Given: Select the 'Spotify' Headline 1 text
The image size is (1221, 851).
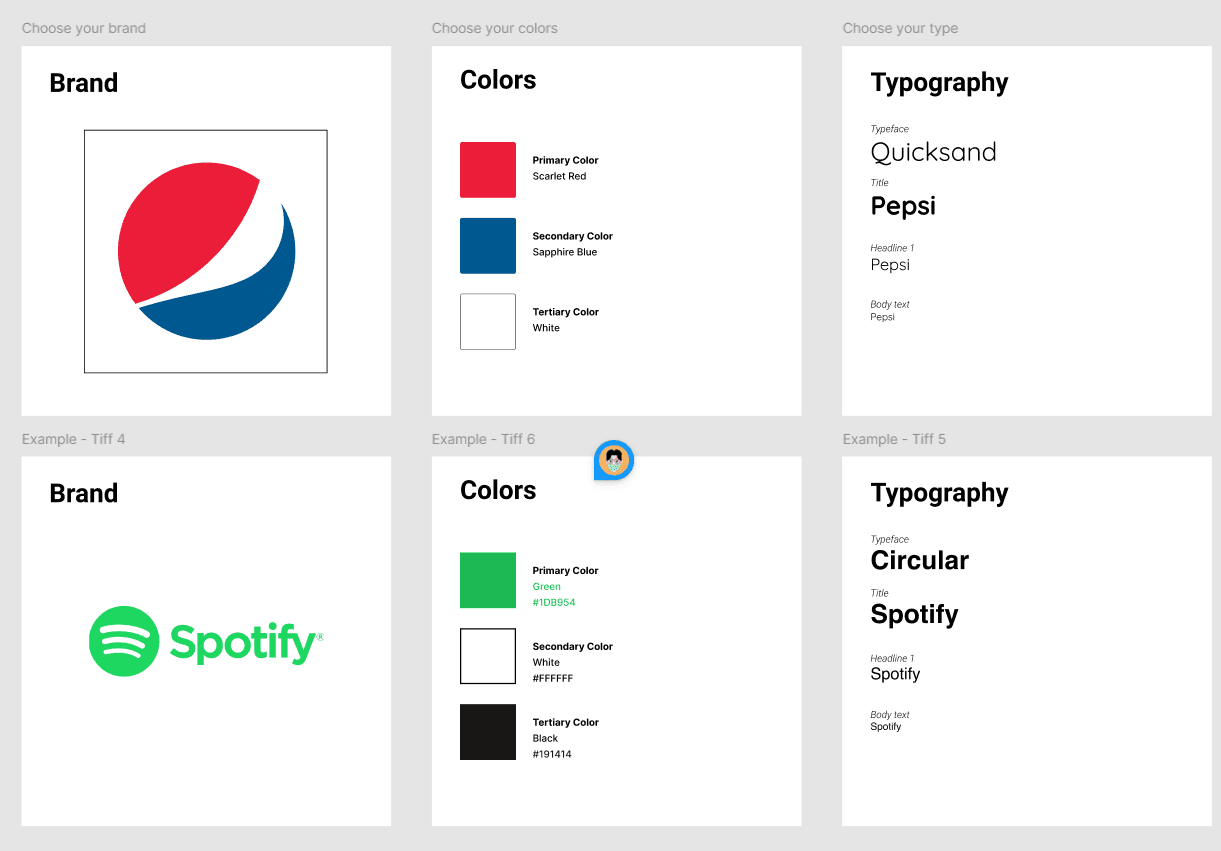Looking at the screenshot, I should [x=895, y=674].
